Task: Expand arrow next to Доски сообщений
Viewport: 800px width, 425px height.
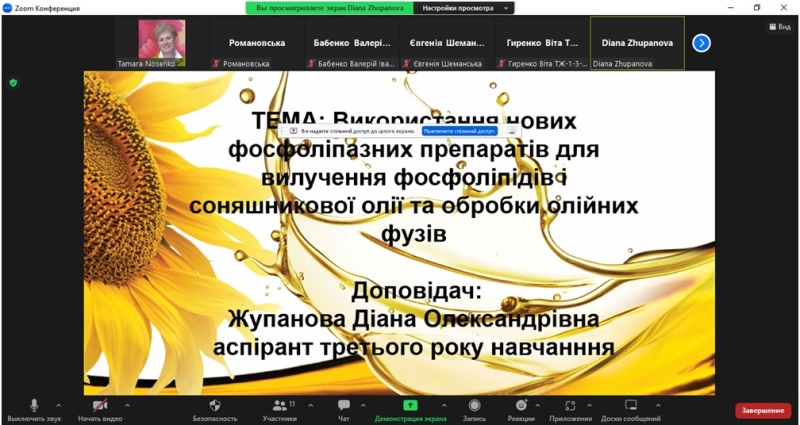Action: point(658,406)
